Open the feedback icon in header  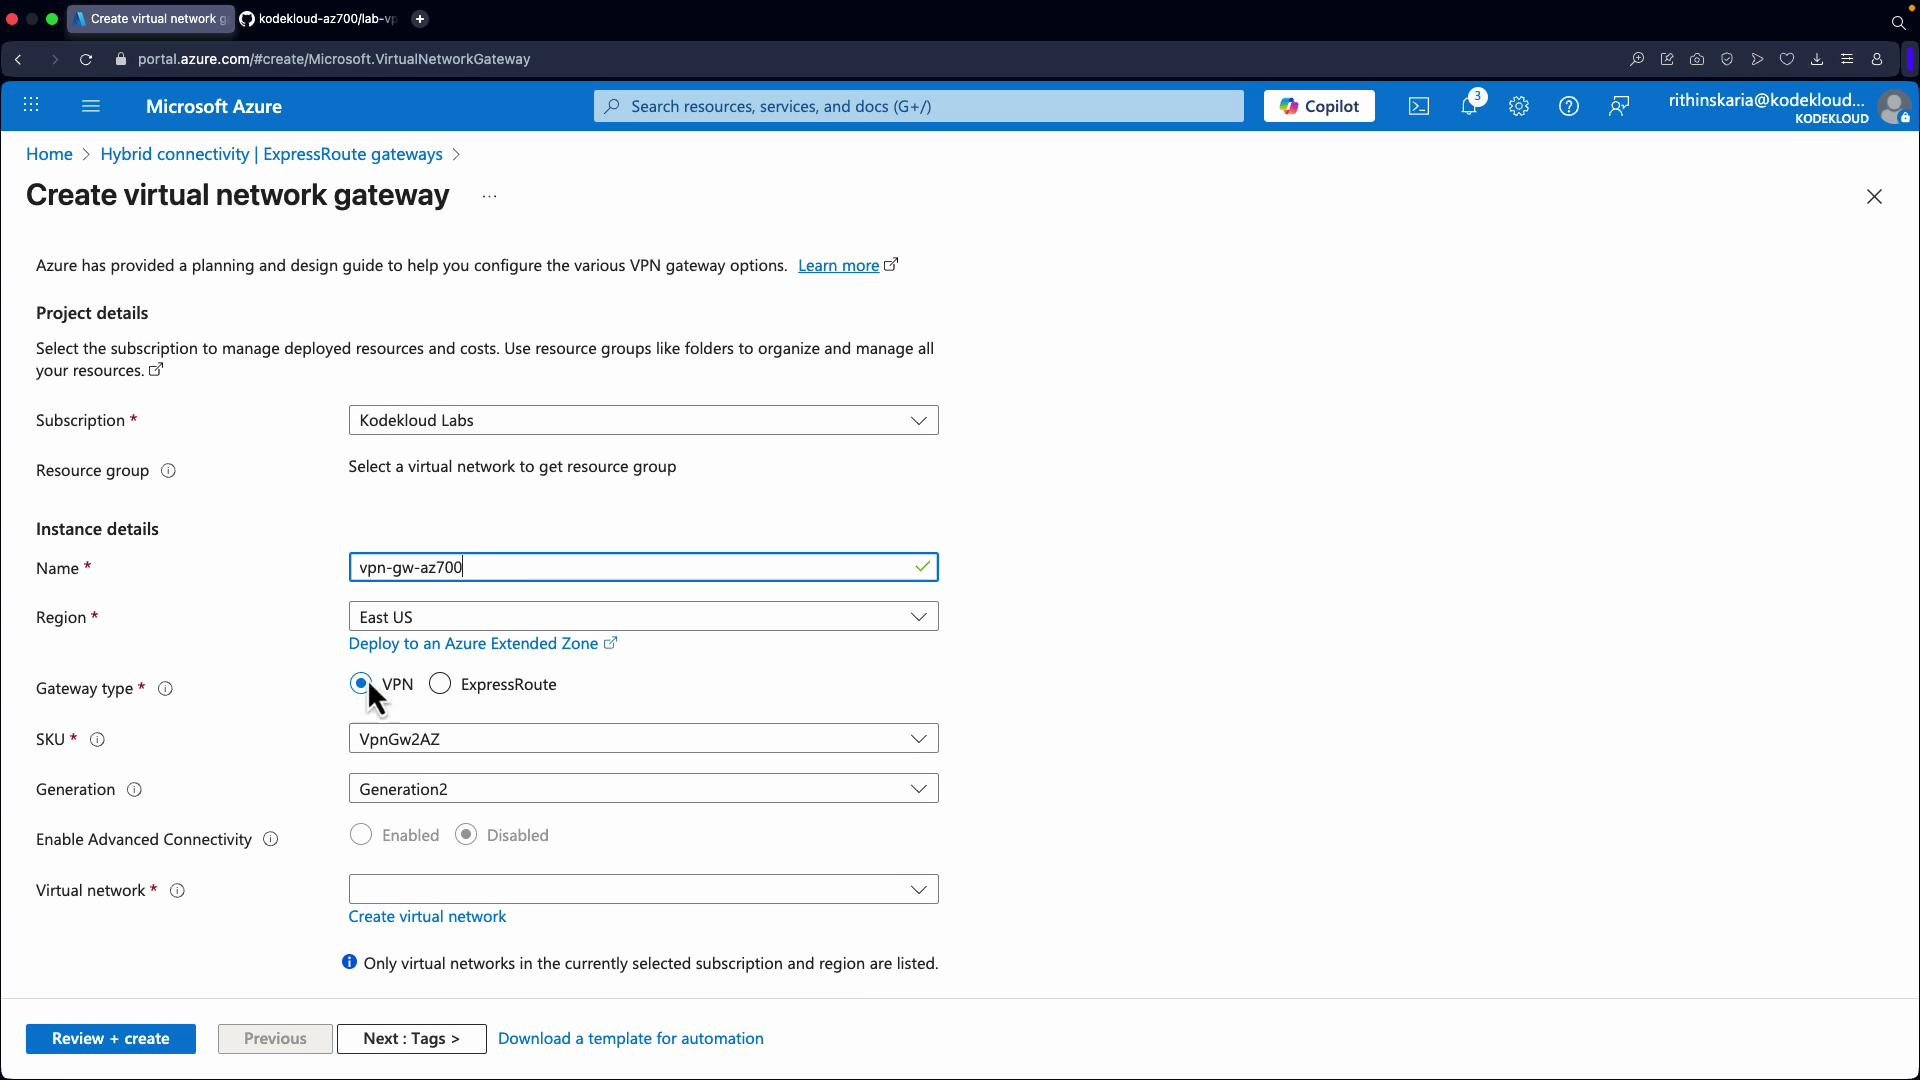coord(1619,106)
